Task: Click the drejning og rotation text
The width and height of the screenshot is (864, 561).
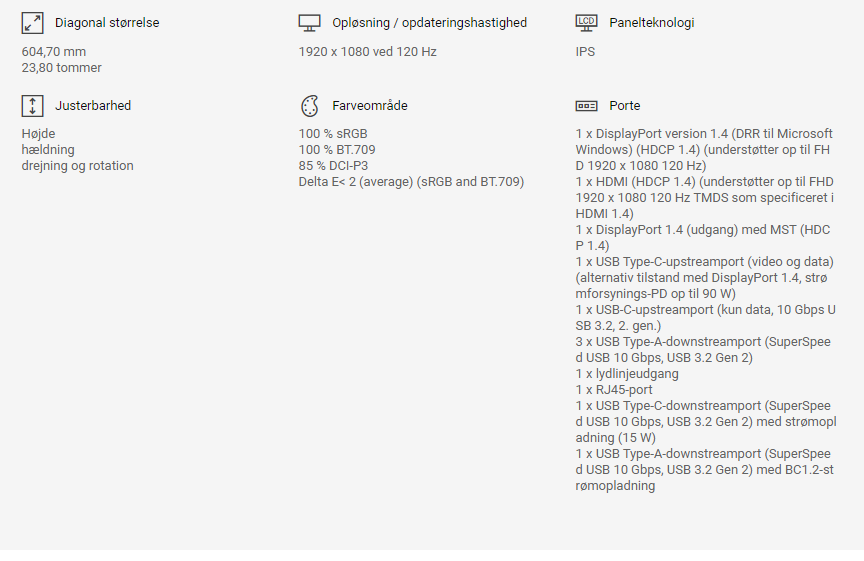Action: coord(77,166)
